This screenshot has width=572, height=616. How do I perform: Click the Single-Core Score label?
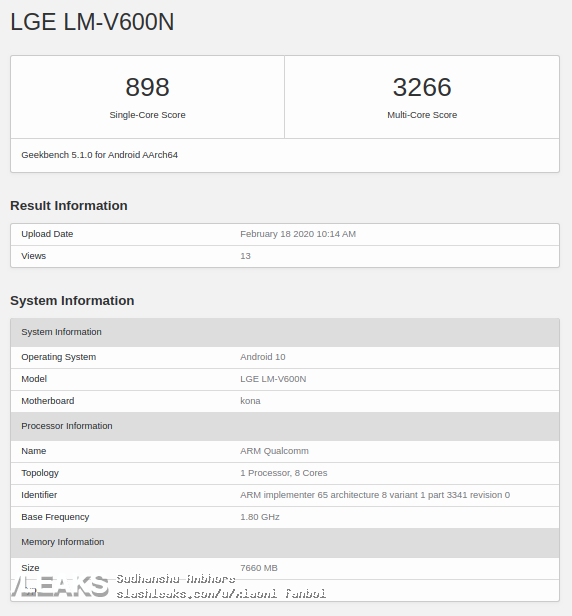[147, 115]
